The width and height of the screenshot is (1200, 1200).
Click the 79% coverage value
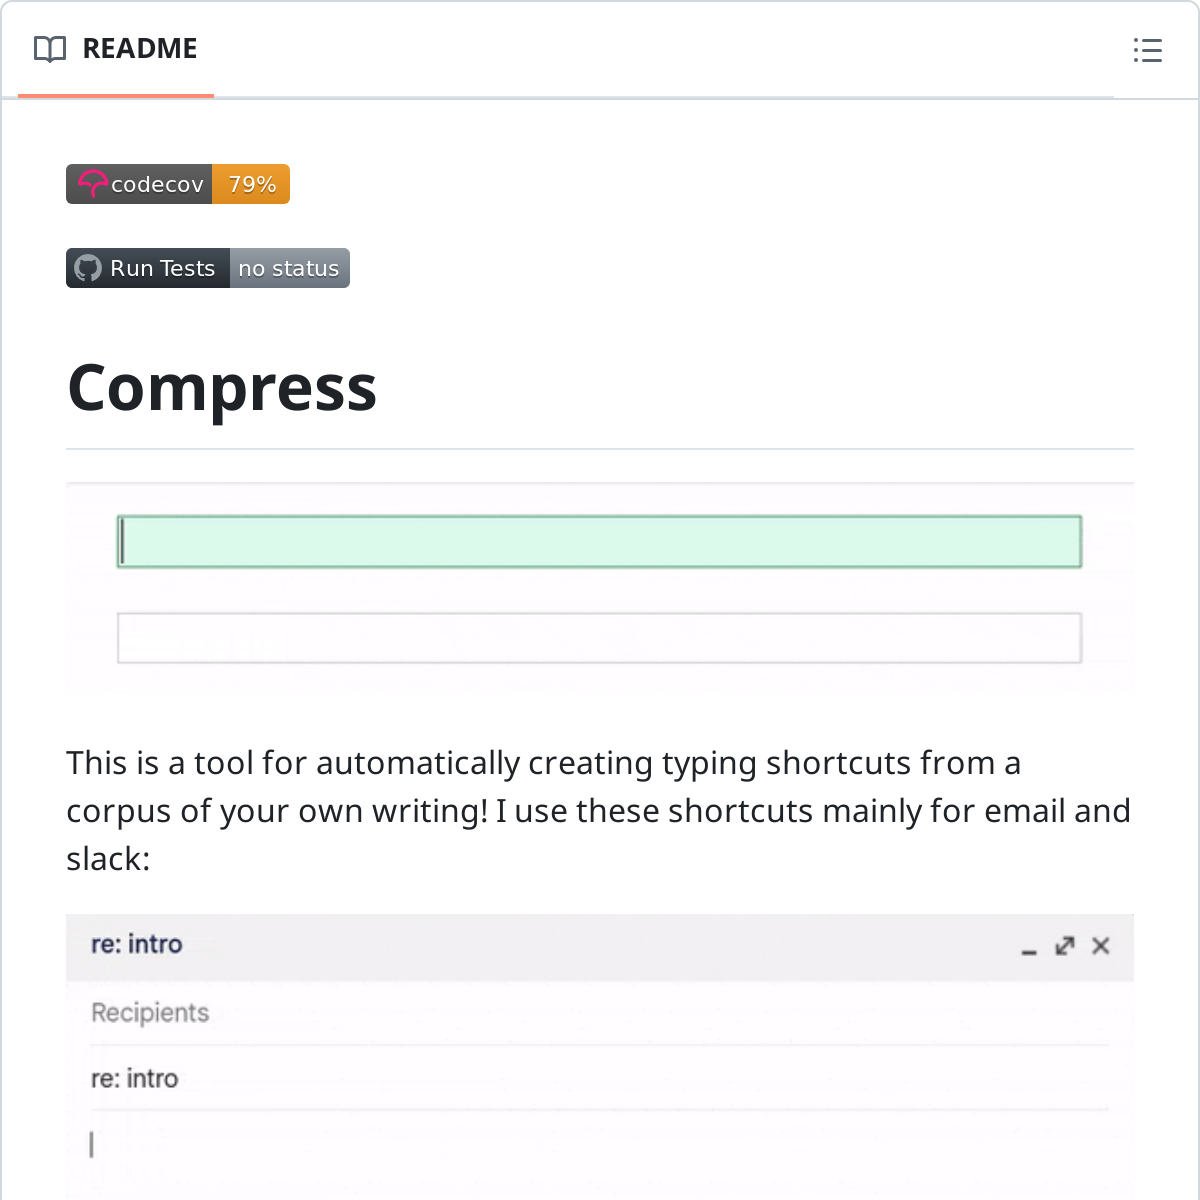(x=251, y=184)
